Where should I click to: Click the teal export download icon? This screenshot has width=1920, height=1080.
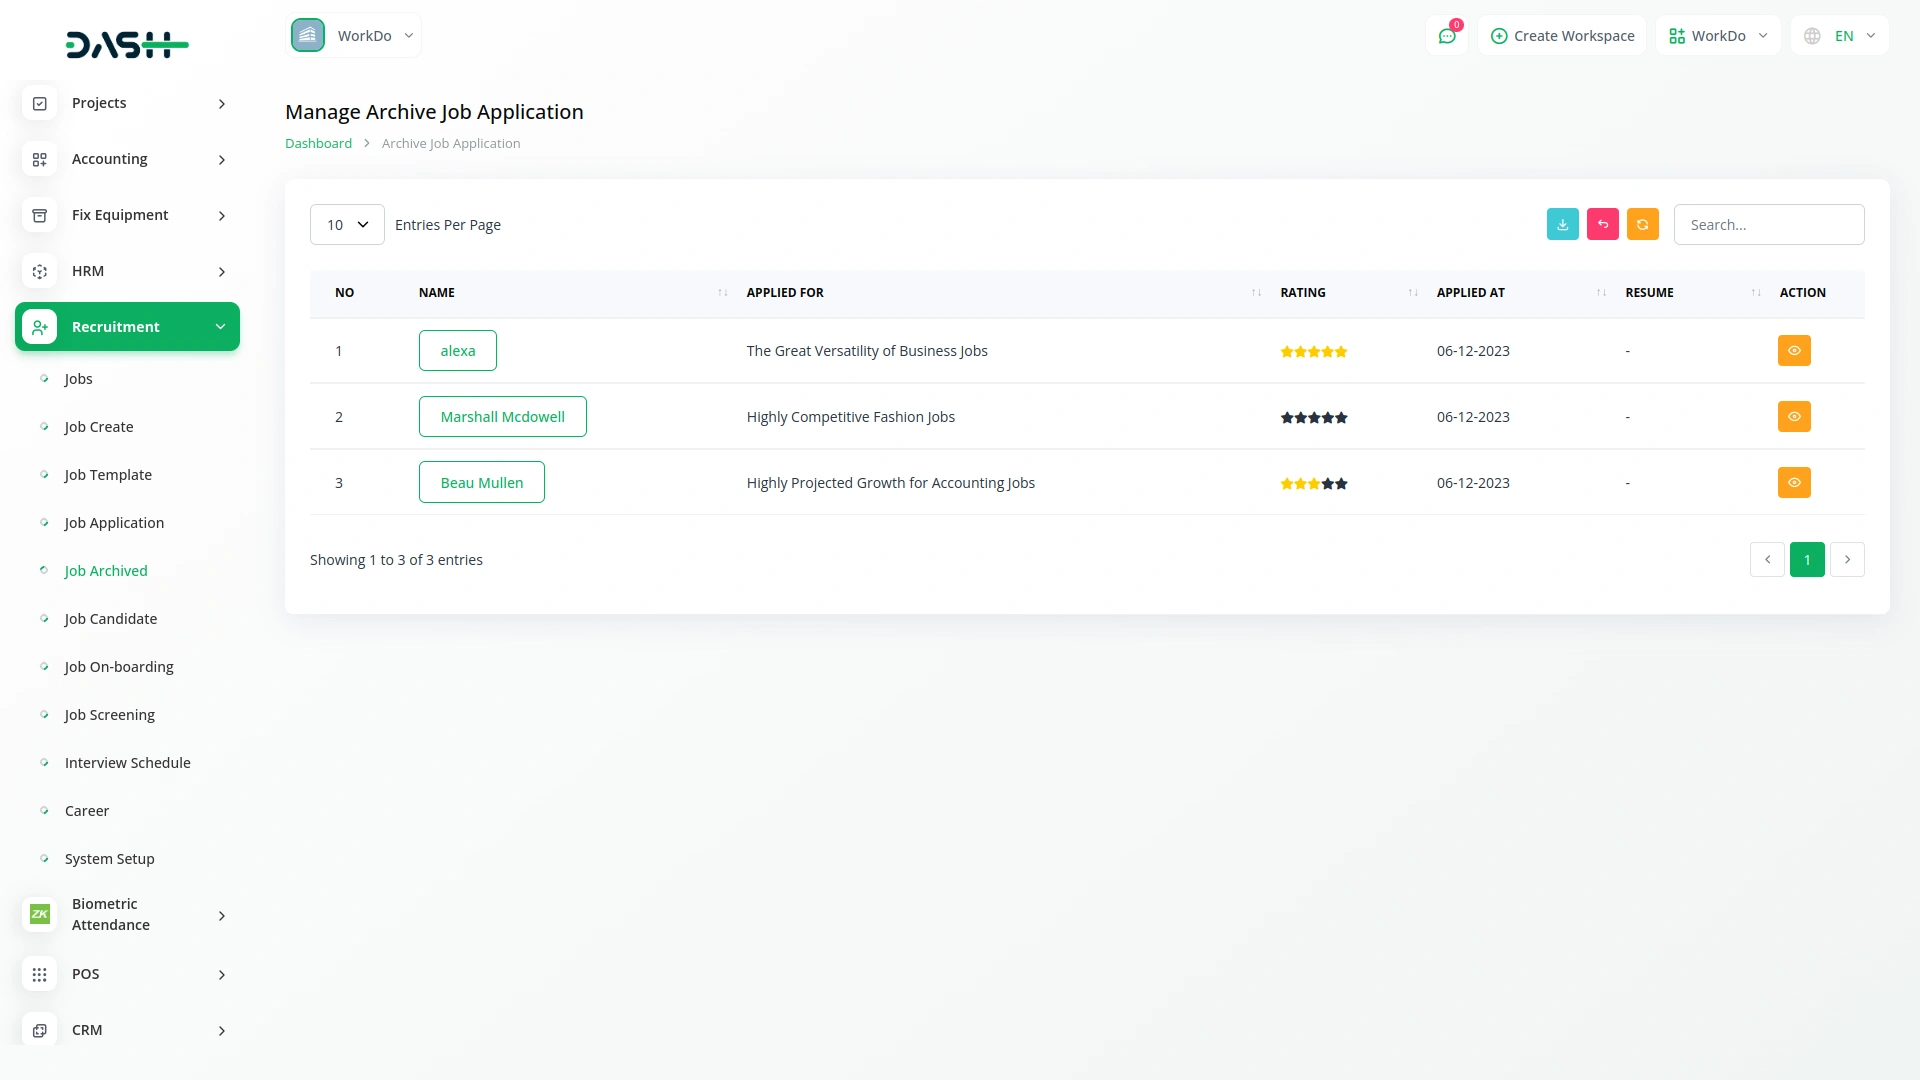pyautogui.click(x=1563, y=224)
